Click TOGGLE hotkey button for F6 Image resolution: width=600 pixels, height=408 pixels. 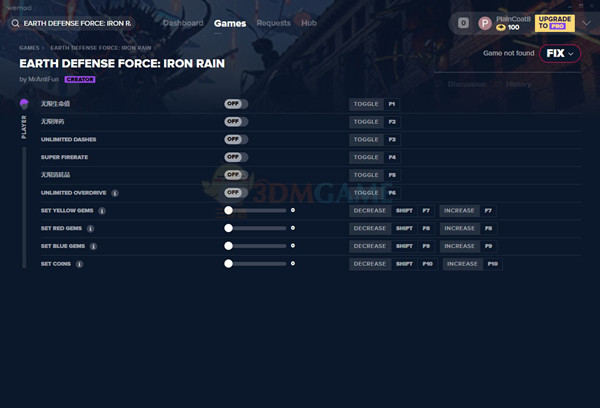pyautogui.click(x=366, y=193)
